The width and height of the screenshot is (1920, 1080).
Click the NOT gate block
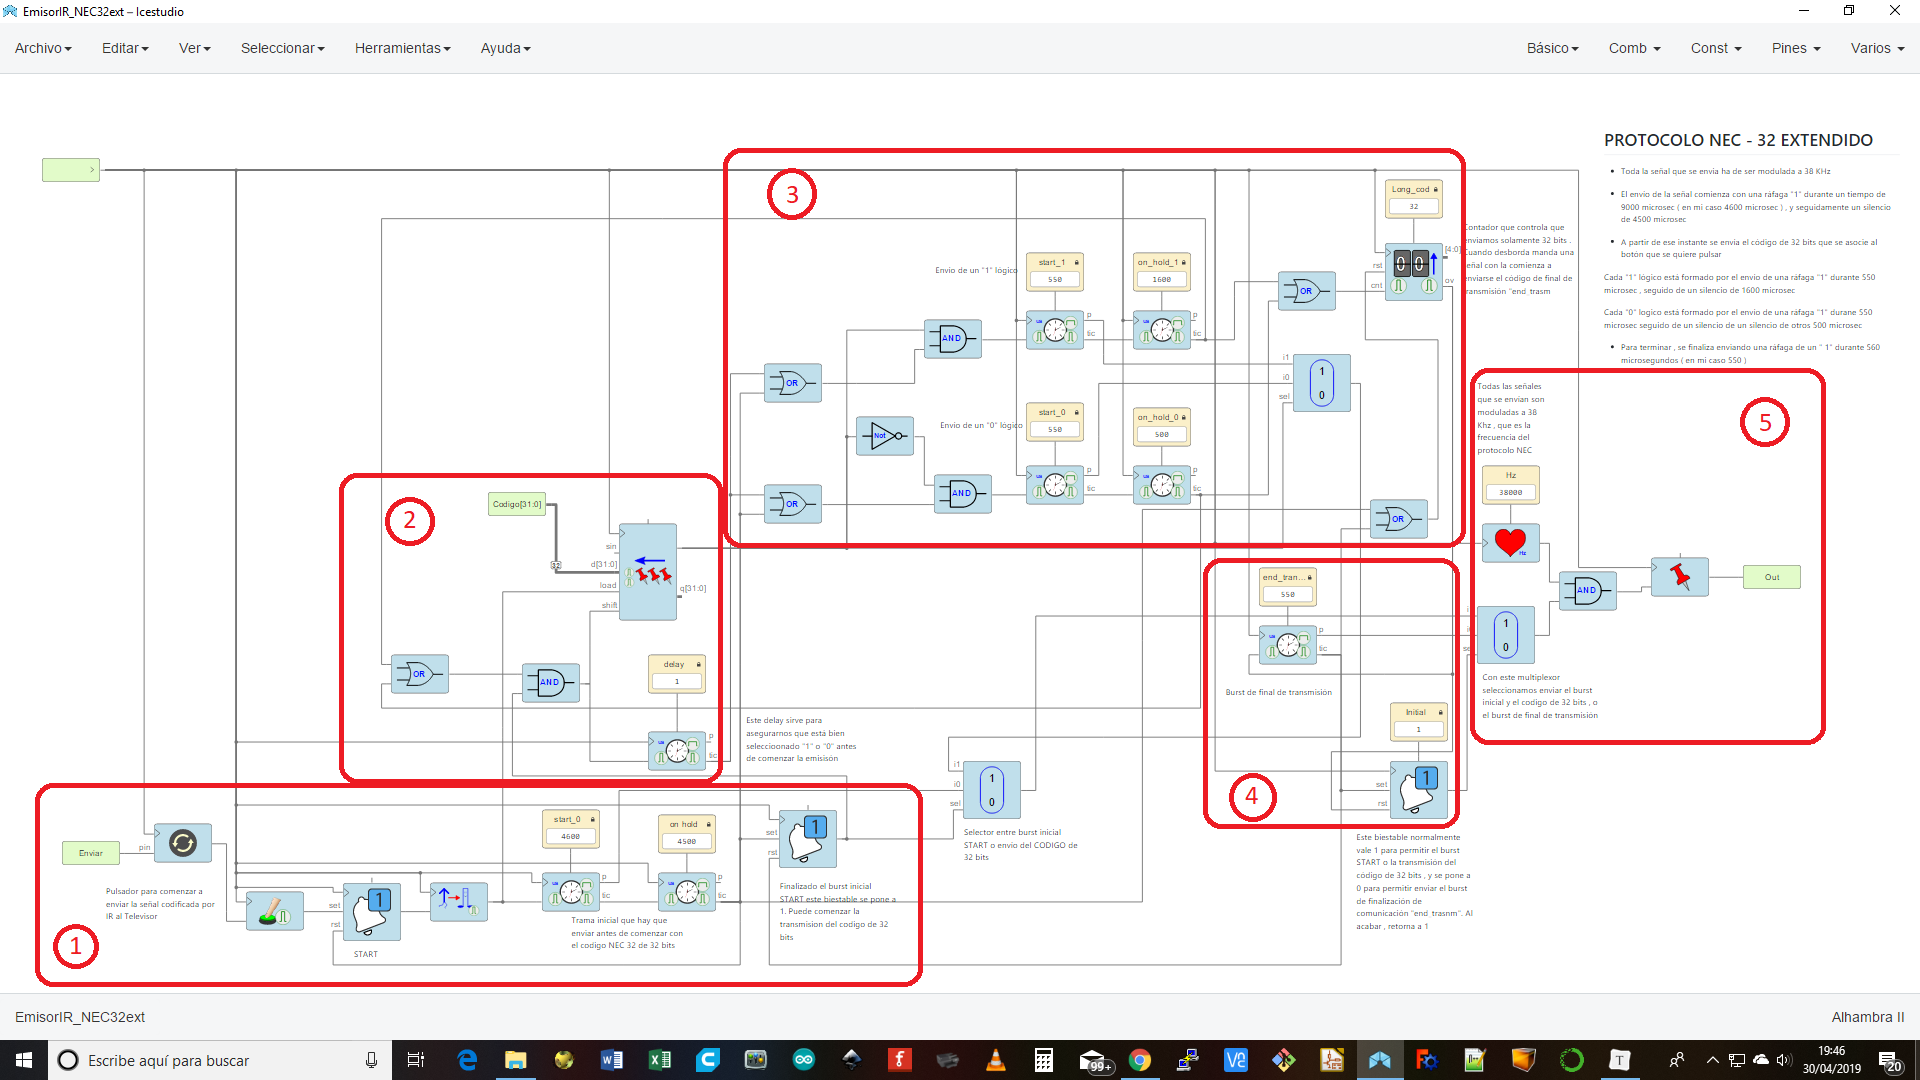coord(884,436)
